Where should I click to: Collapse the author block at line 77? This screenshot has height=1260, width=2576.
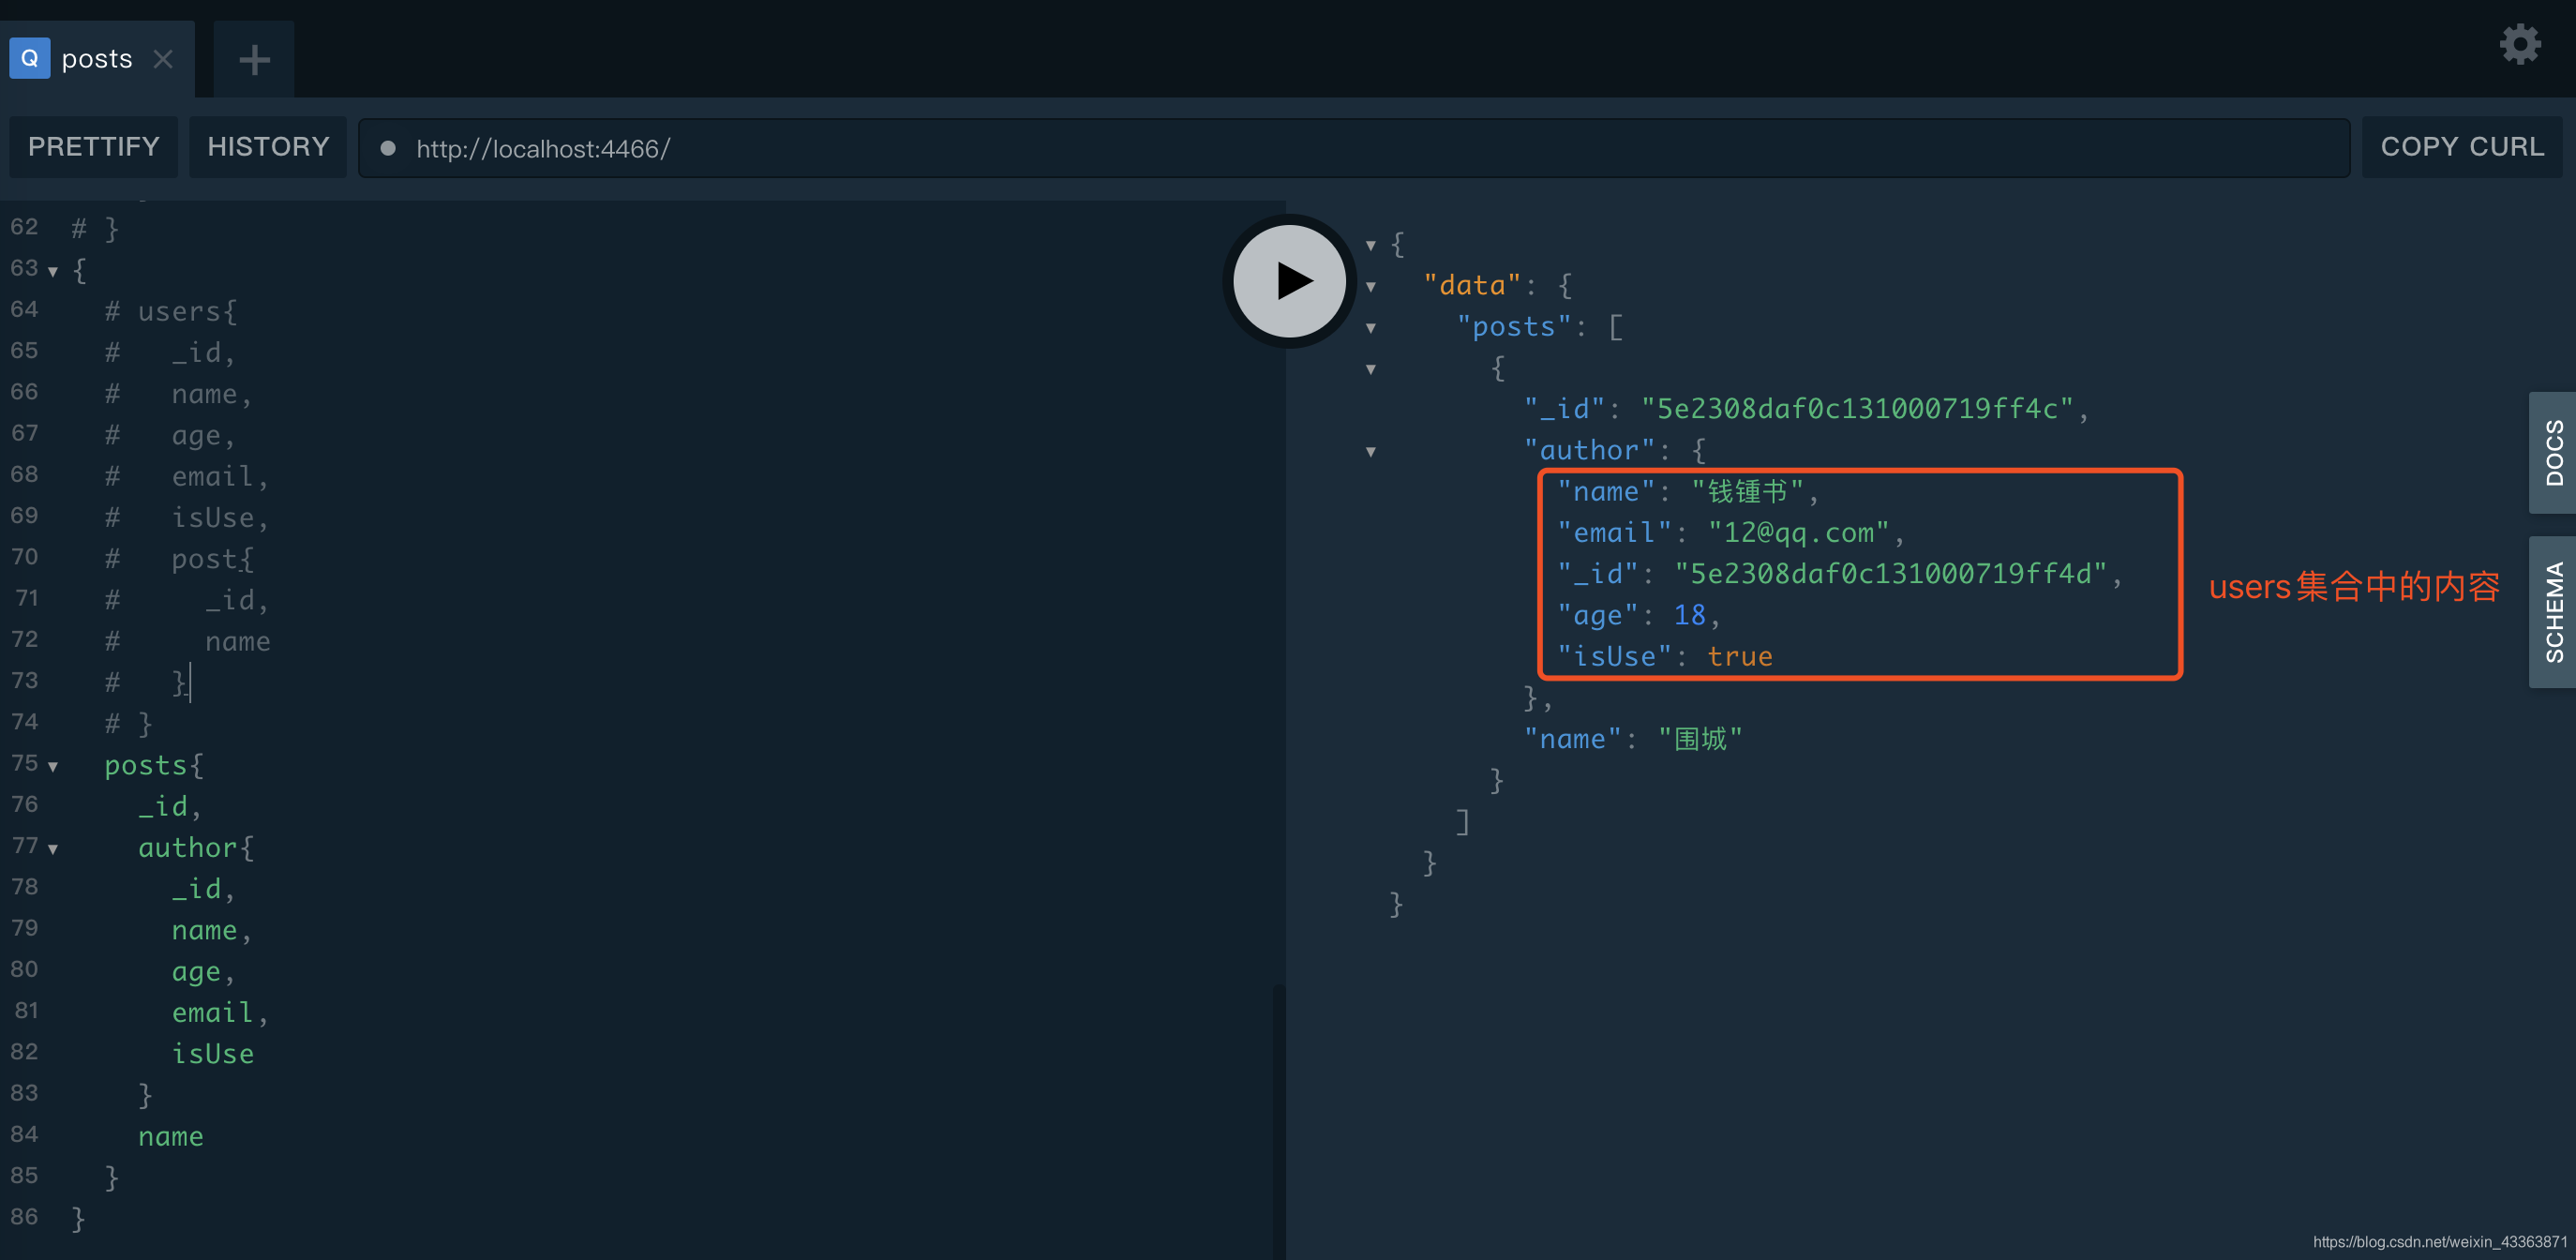53,849
